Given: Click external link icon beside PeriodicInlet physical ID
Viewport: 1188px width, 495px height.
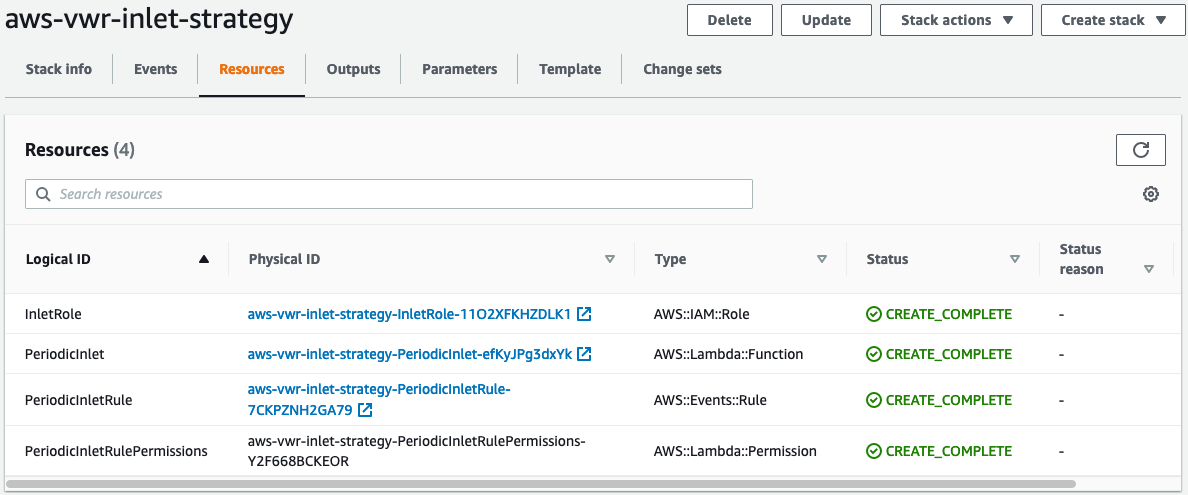Looking at the screenshot, I should coord(585,354).
